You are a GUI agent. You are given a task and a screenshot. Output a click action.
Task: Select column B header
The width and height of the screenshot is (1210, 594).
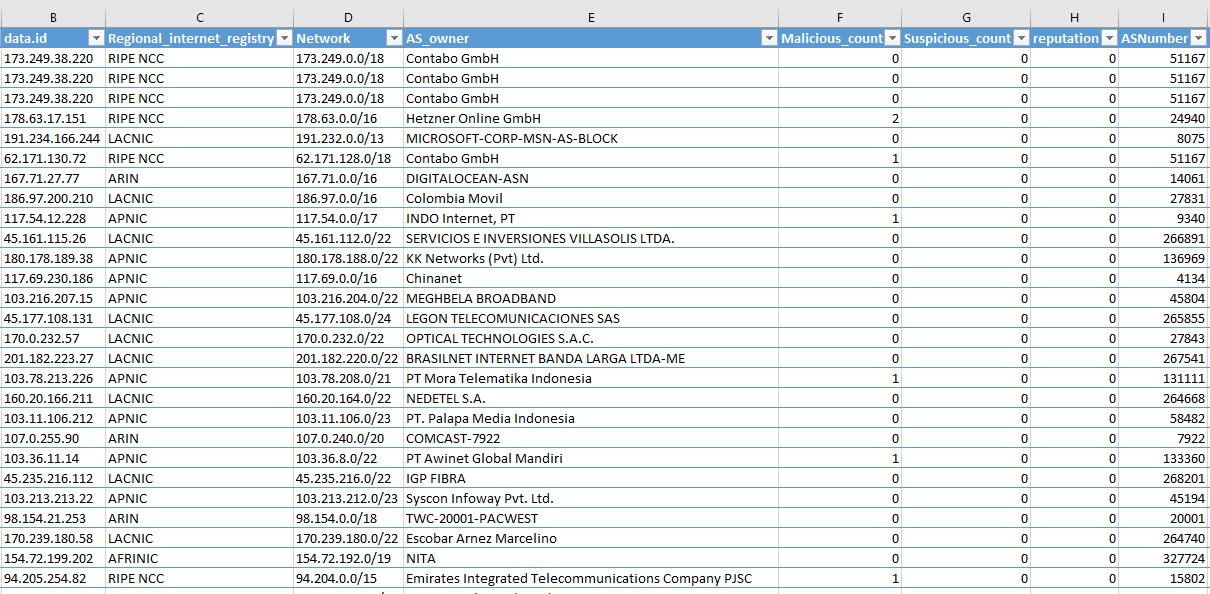click(53, 17)
